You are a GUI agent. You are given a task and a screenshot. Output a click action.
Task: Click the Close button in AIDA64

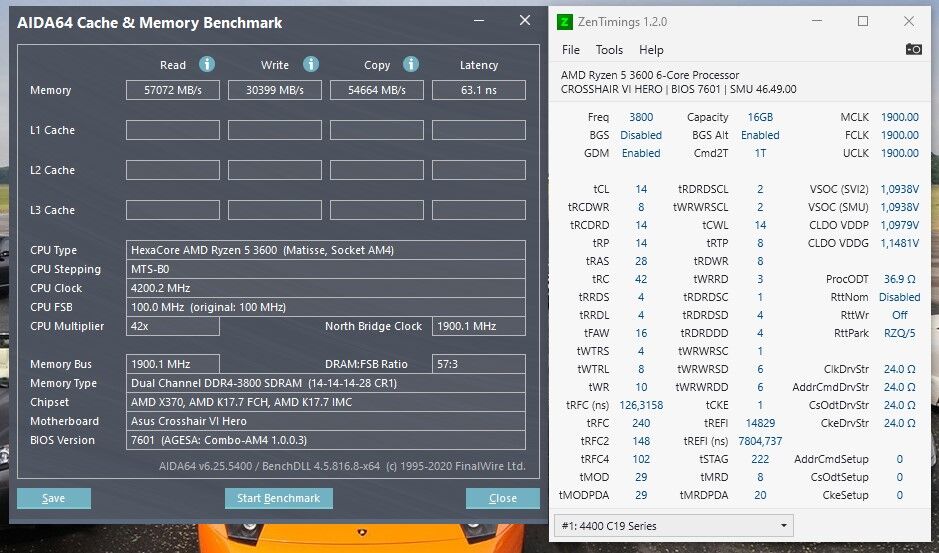(502, 498)
